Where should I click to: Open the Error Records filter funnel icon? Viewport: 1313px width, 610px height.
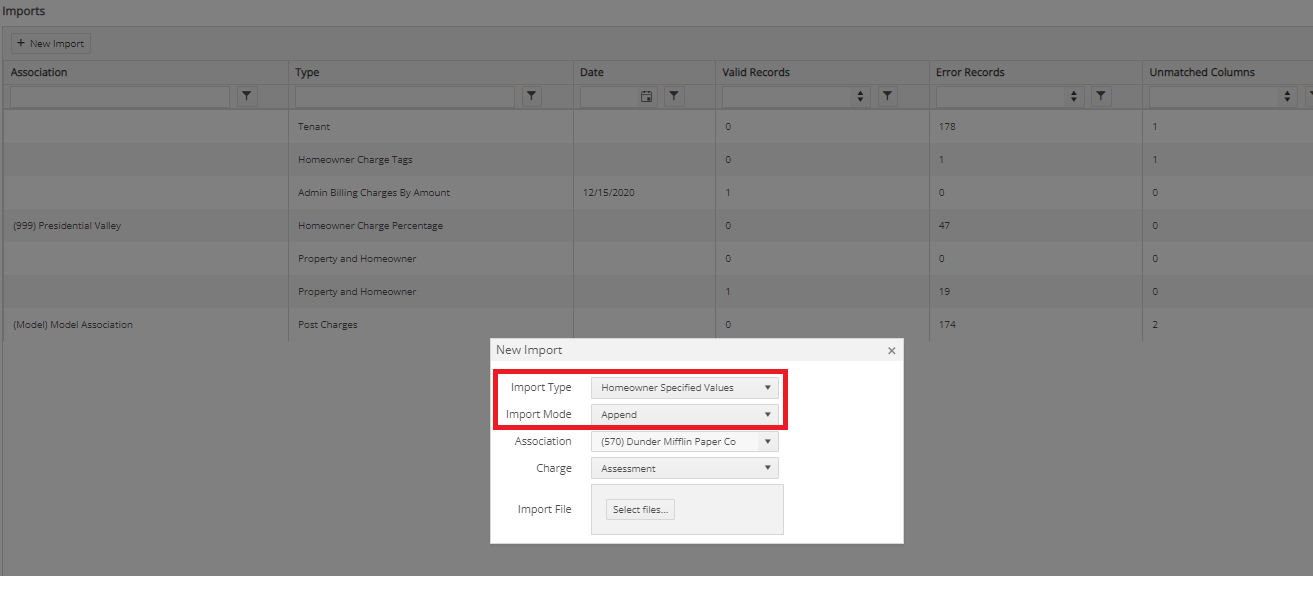tap(1101, 96)
